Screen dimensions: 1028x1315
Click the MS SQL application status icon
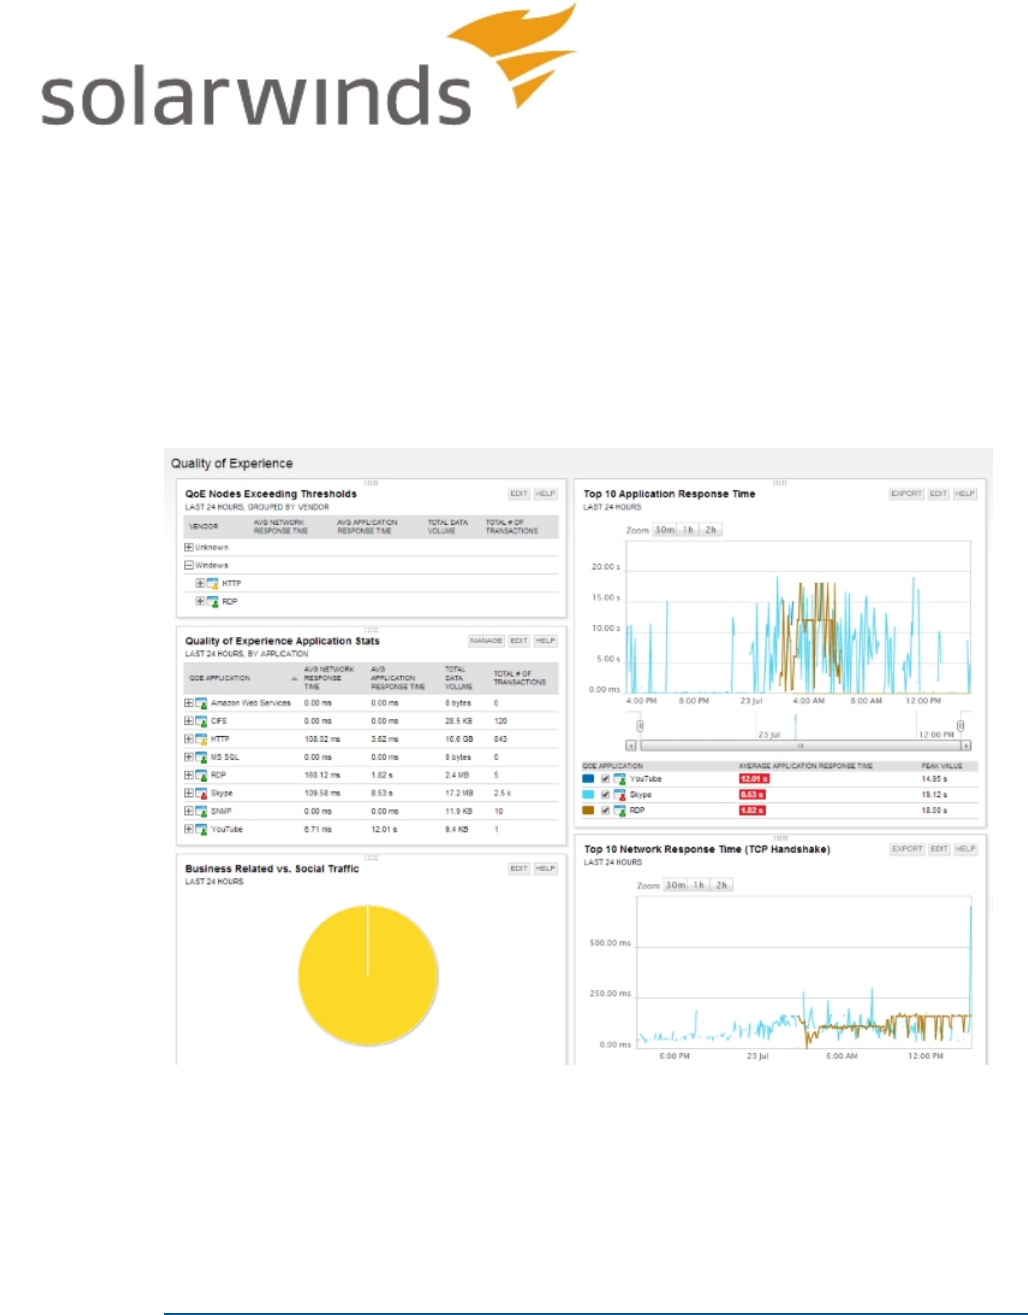point(201,757)
